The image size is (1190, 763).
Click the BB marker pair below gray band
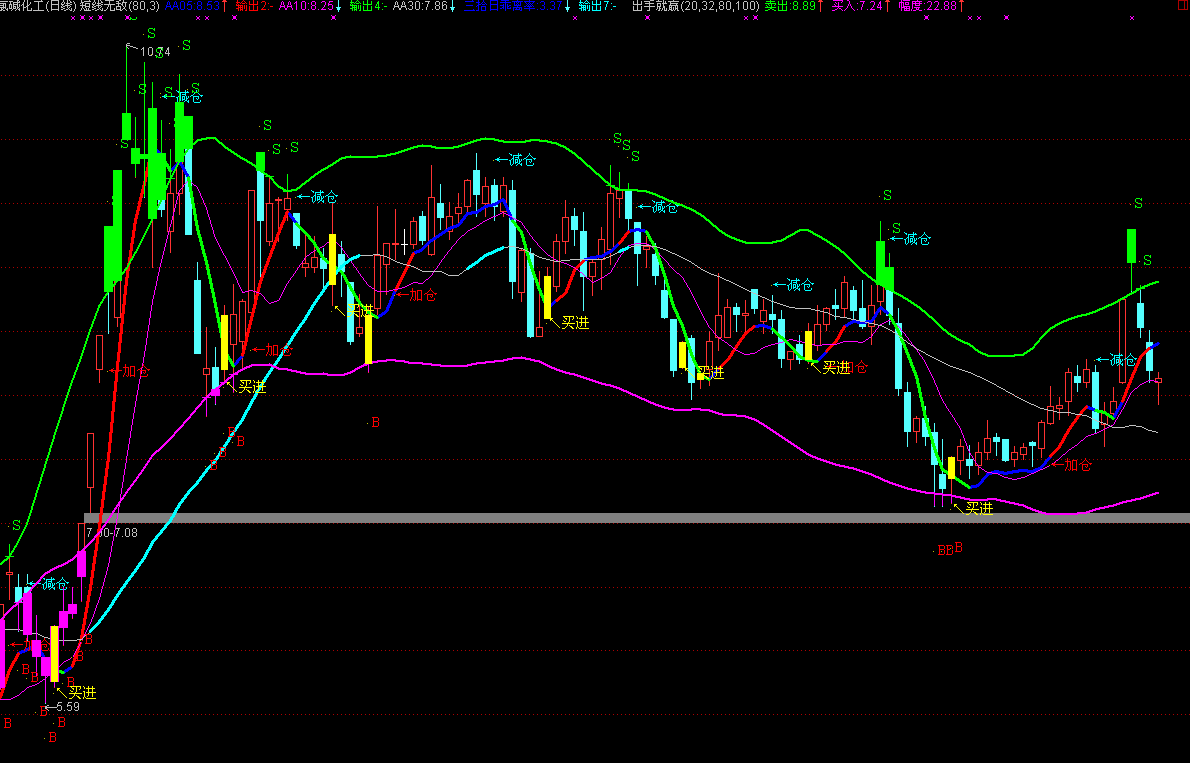[x=944, y=550]
